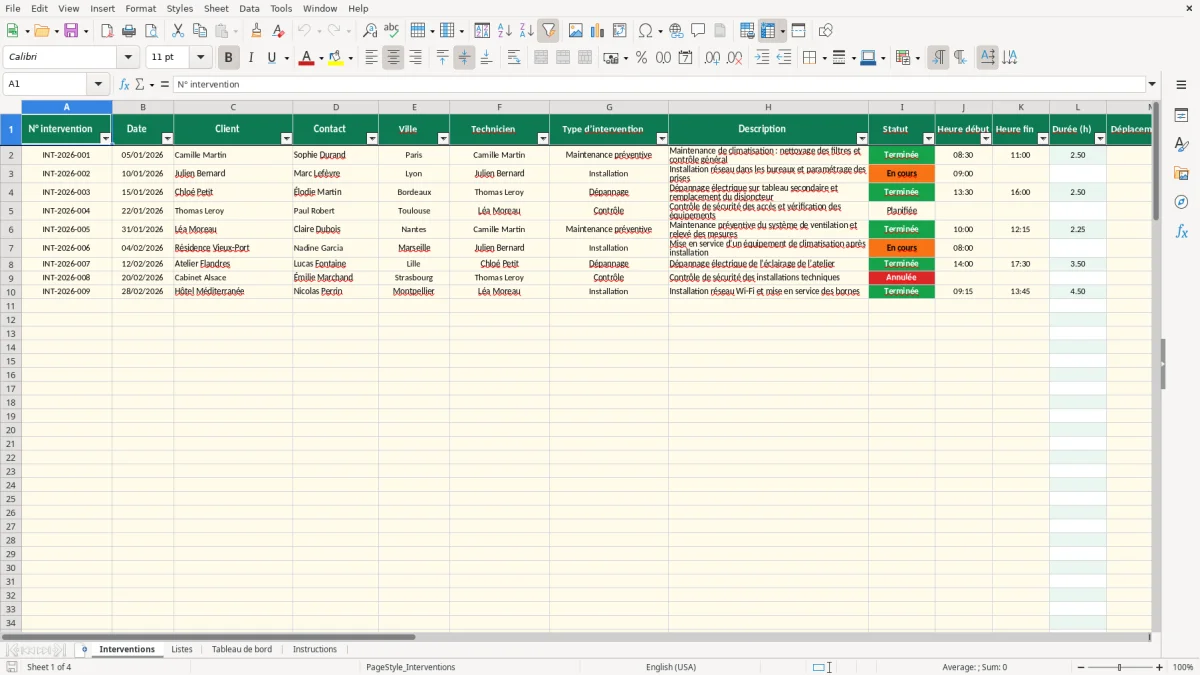Image resolution: width=1200 pixels, height=675 pixels.
Task: Toggle Bold formatting
Action: pos(229,58)
